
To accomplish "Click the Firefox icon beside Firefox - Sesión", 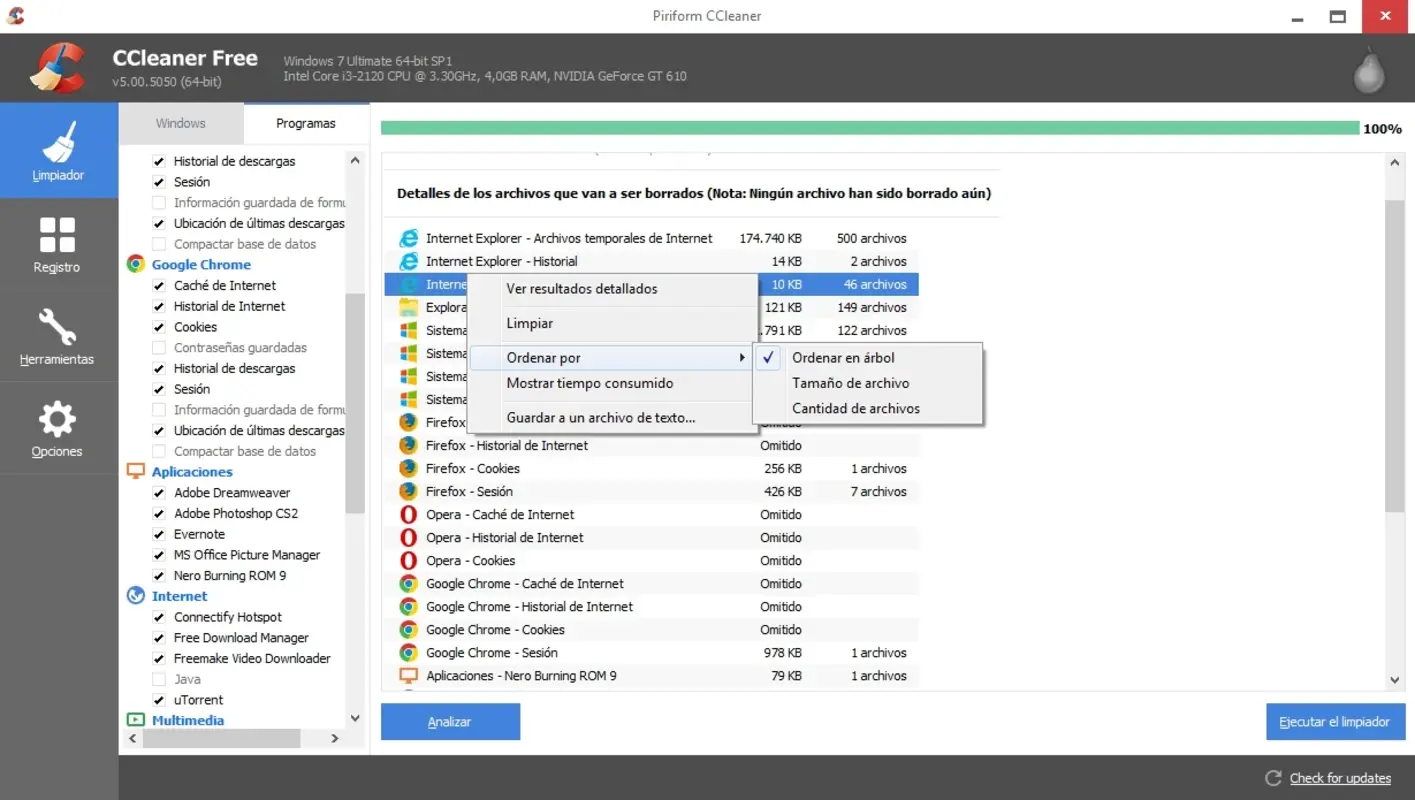I will click(x=409, y=491).
